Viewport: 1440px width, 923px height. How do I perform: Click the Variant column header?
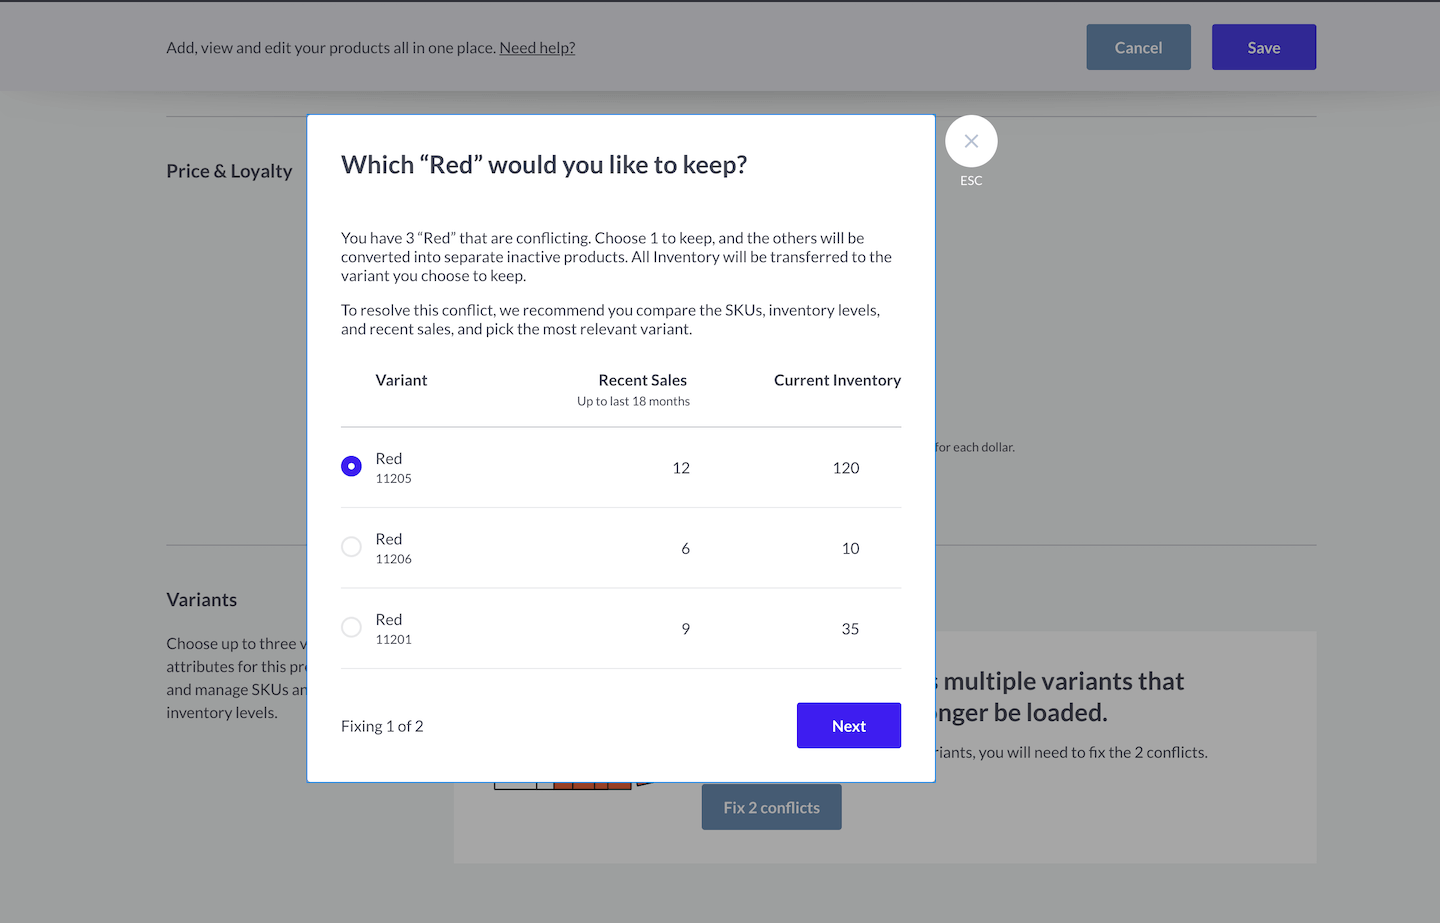(401, 381)
